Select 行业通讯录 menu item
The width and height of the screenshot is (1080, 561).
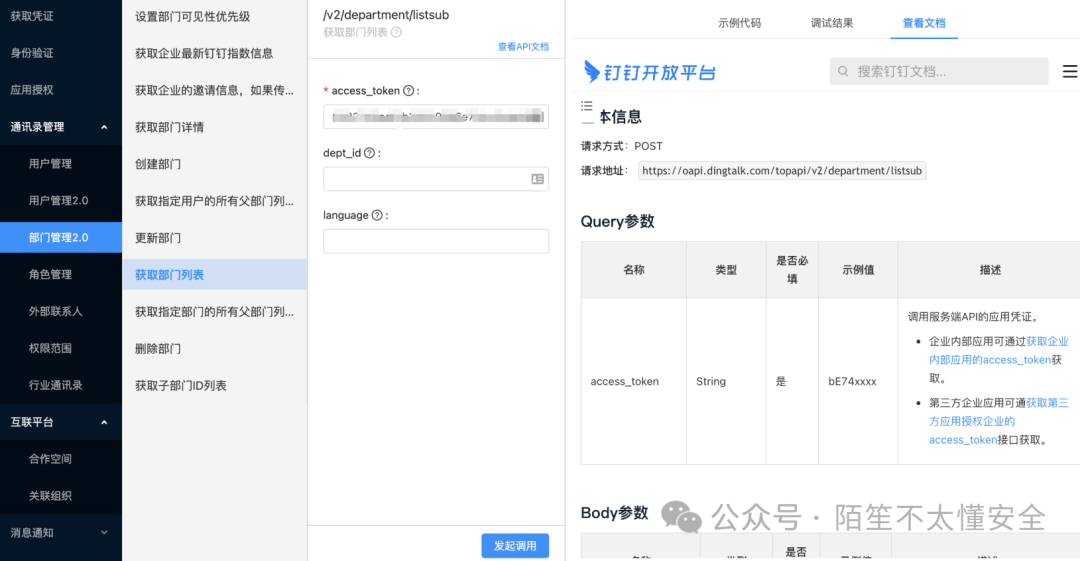click(61, 385)
